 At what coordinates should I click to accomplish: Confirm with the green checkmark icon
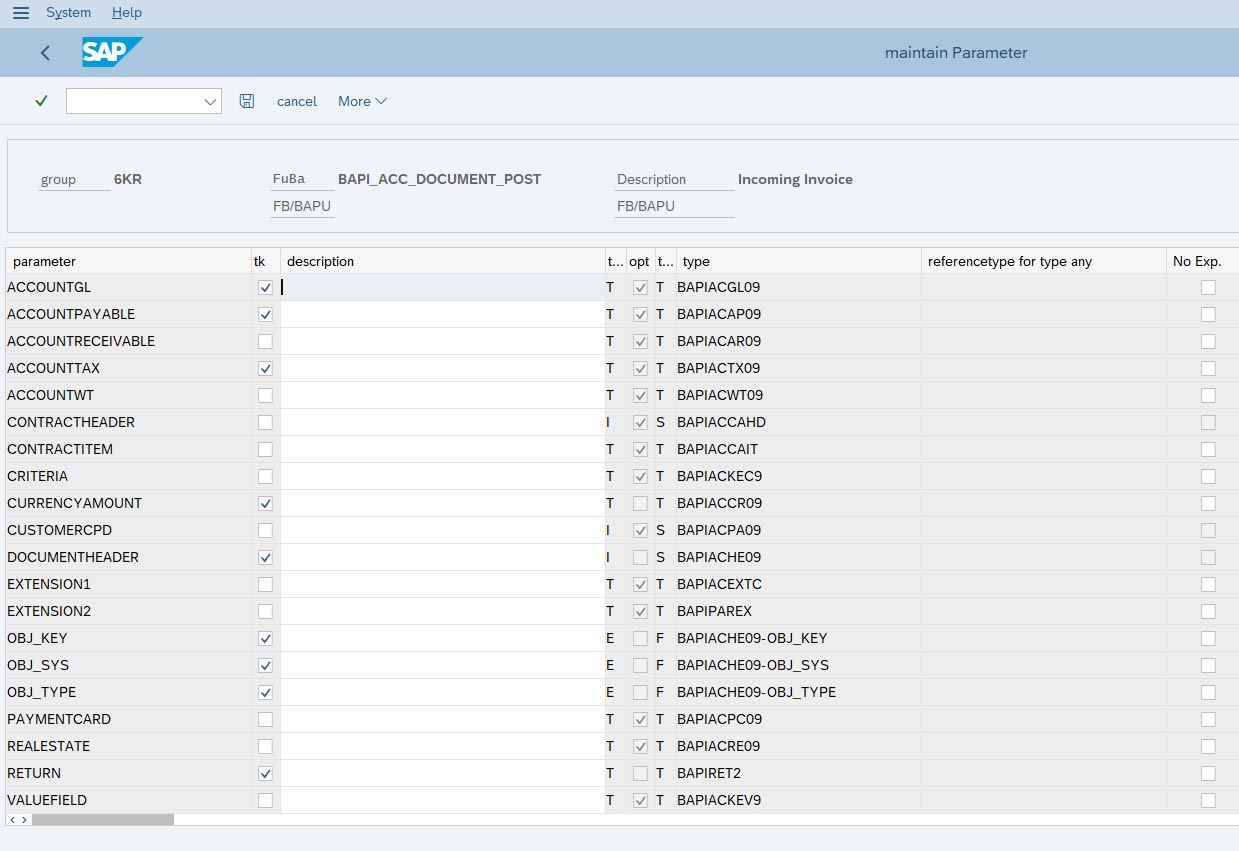(41, 101)
